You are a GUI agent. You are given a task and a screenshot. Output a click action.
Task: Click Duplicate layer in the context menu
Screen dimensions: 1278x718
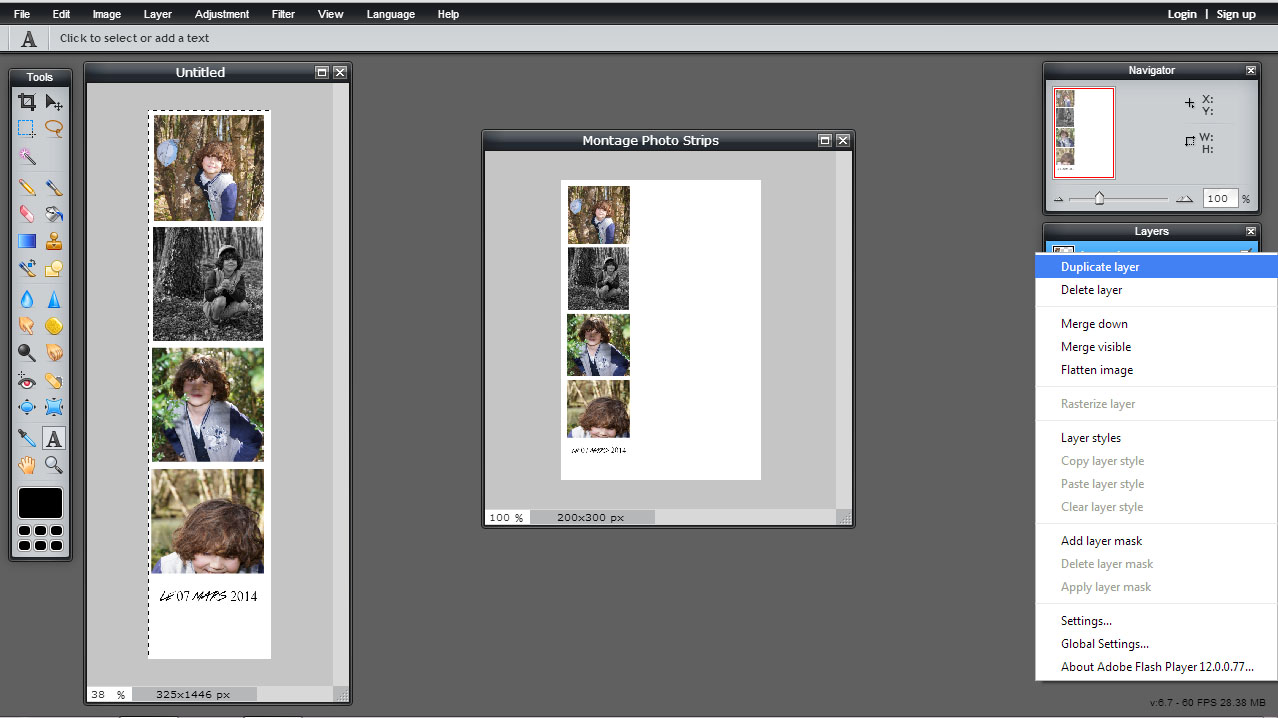coord(1100,267)
